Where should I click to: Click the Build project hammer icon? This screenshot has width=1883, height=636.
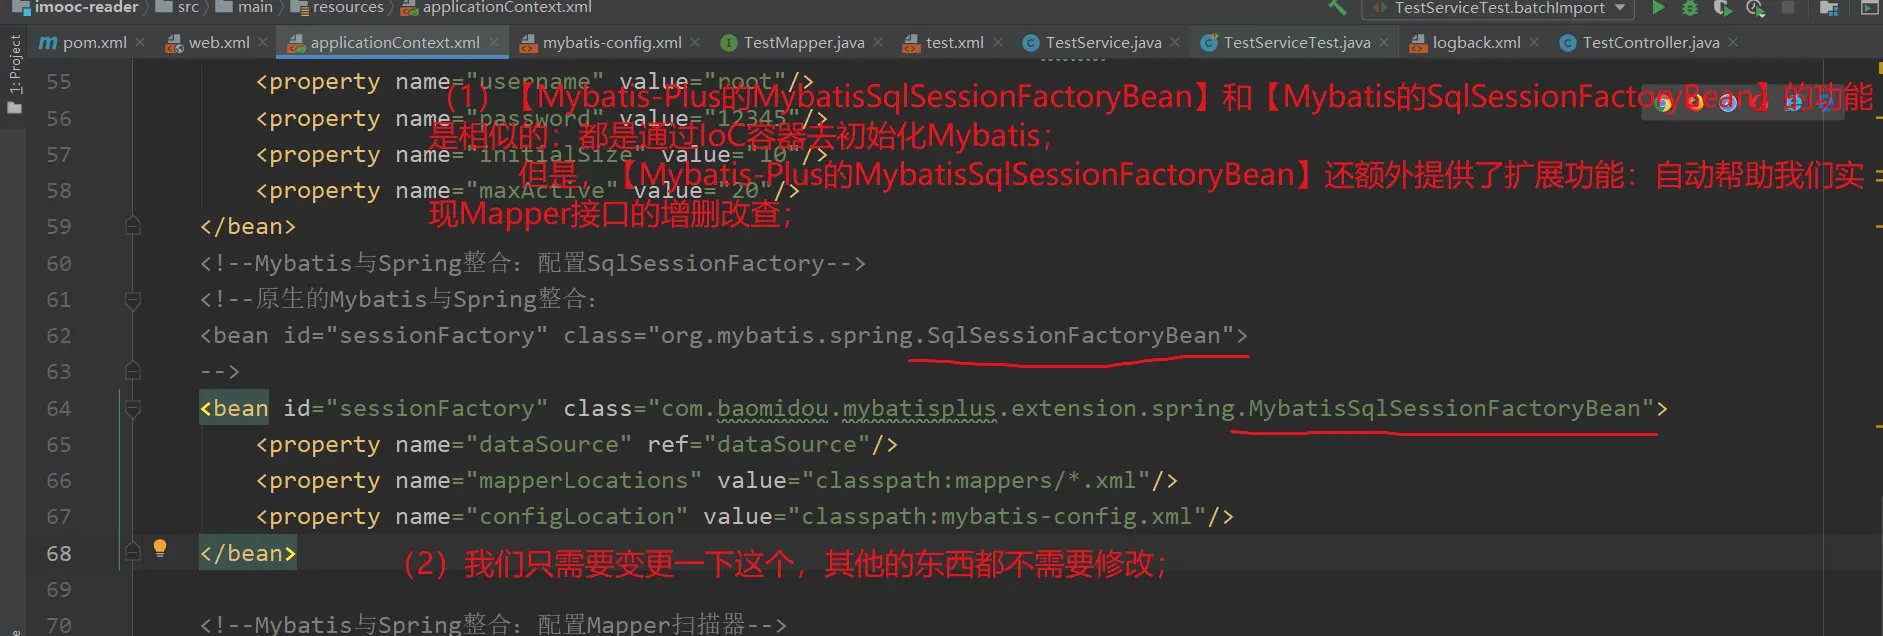pos(1337,8)
